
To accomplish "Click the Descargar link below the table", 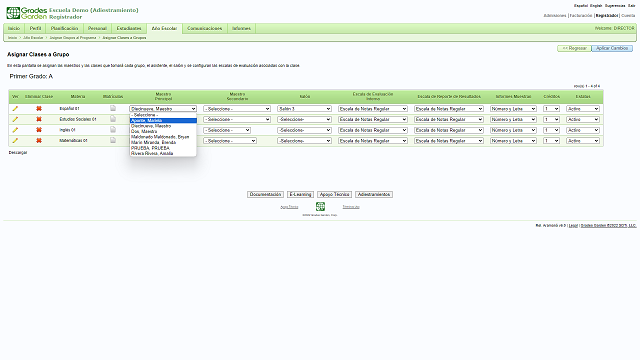I will click(x=18, y=152).
